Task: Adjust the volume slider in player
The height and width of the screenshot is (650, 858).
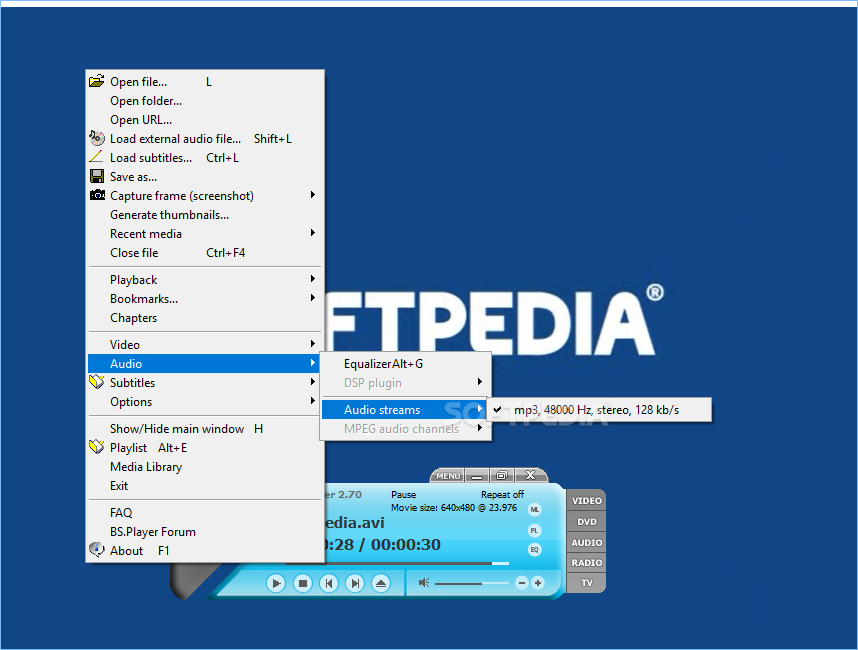Action: (x=472, y=583)
